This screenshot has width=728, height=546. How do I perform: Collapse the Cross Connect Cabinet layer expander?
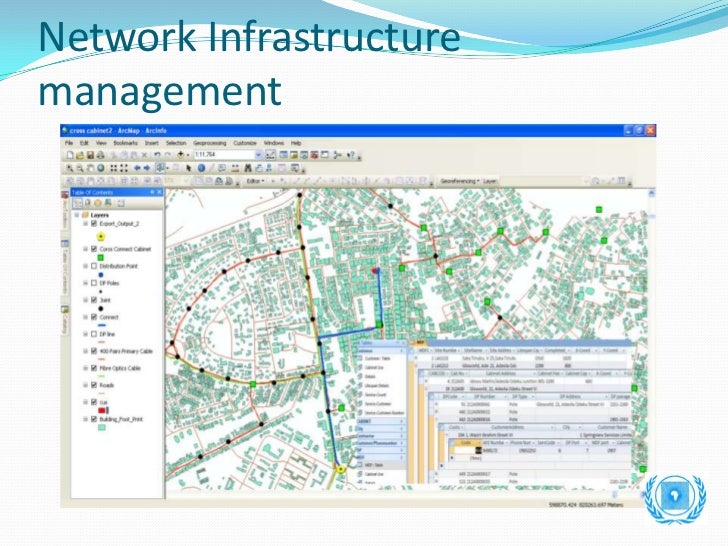pyautogui.click(x=85, y=249)
